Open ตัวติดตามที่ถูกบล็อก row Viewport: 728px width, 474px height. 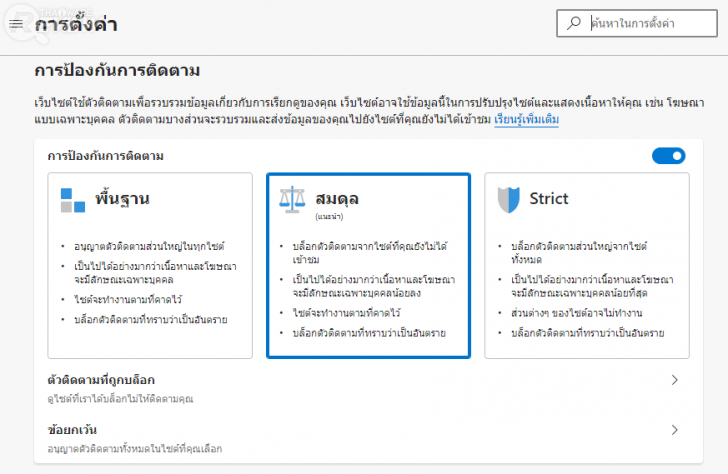[x=368, y=389]
